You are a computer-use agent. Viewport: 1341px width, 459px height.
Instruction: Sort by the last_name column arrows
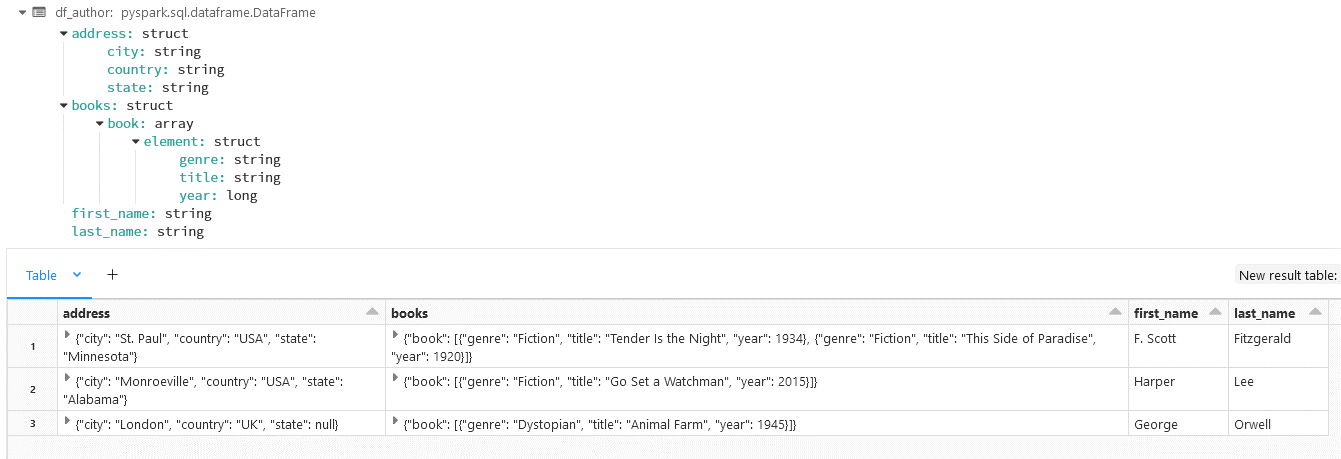click(x=1315, y=313)
